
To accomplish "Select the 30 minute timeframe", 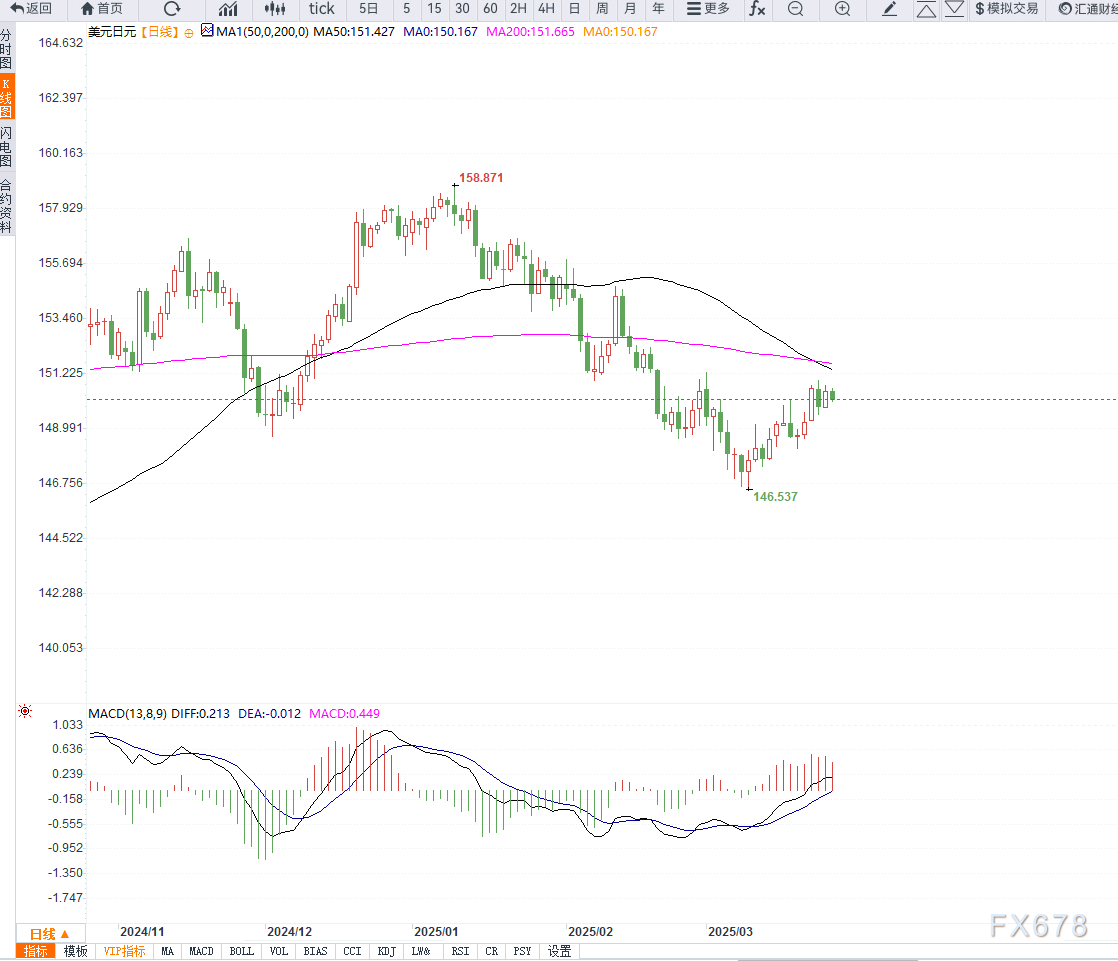I will (462, 9).
